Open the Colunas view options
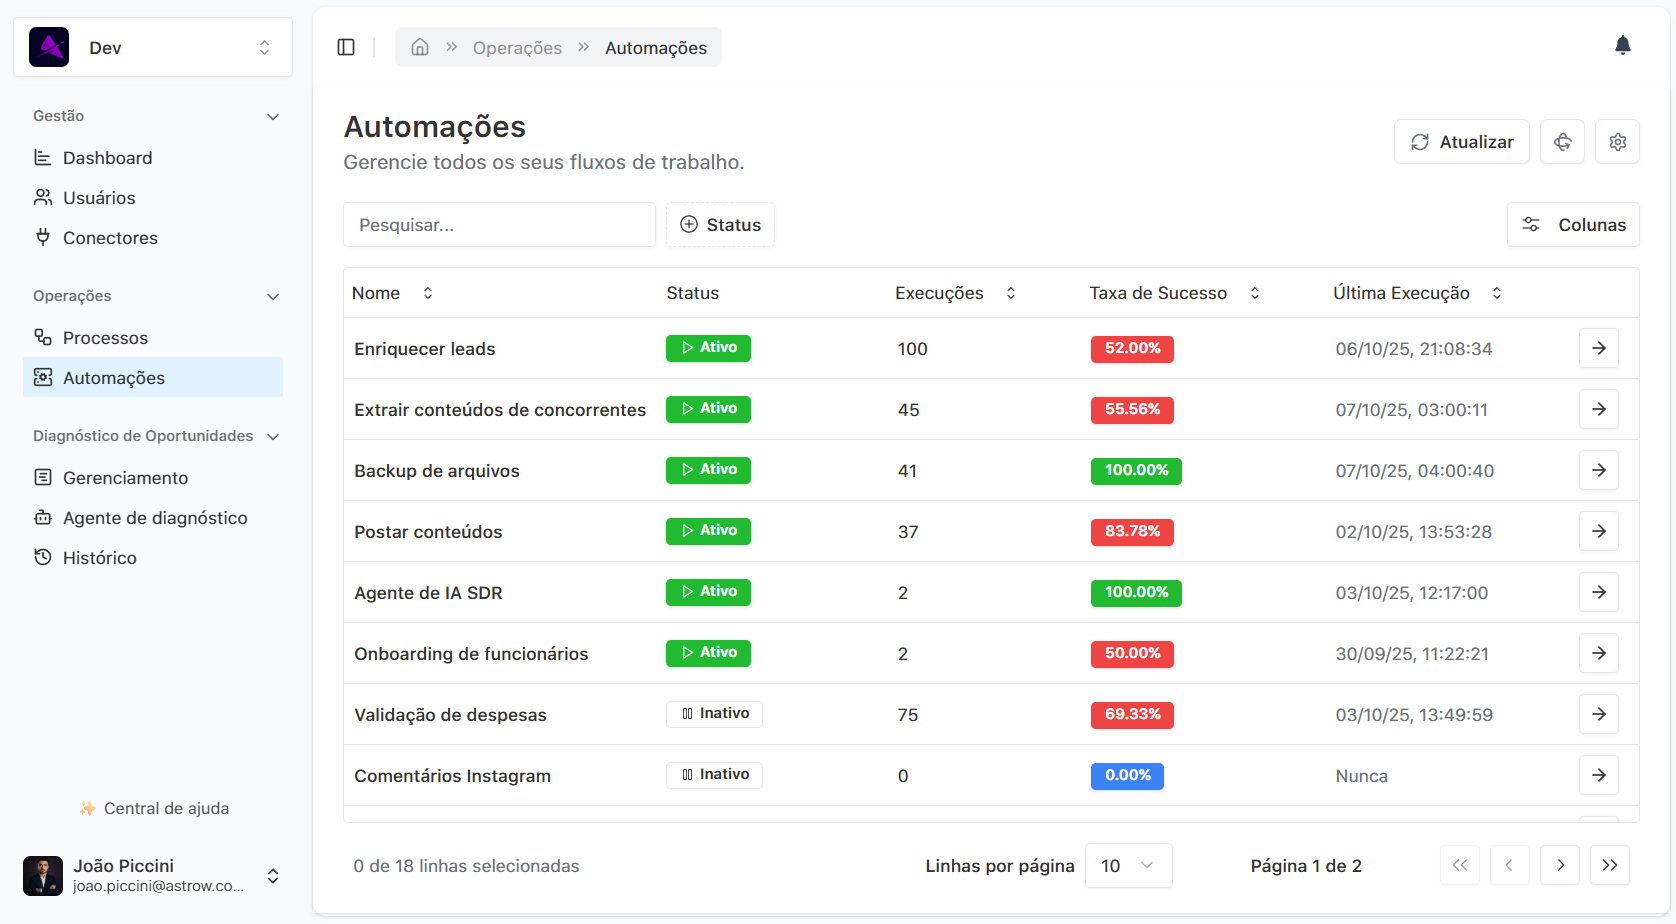 pos(1572,225)
